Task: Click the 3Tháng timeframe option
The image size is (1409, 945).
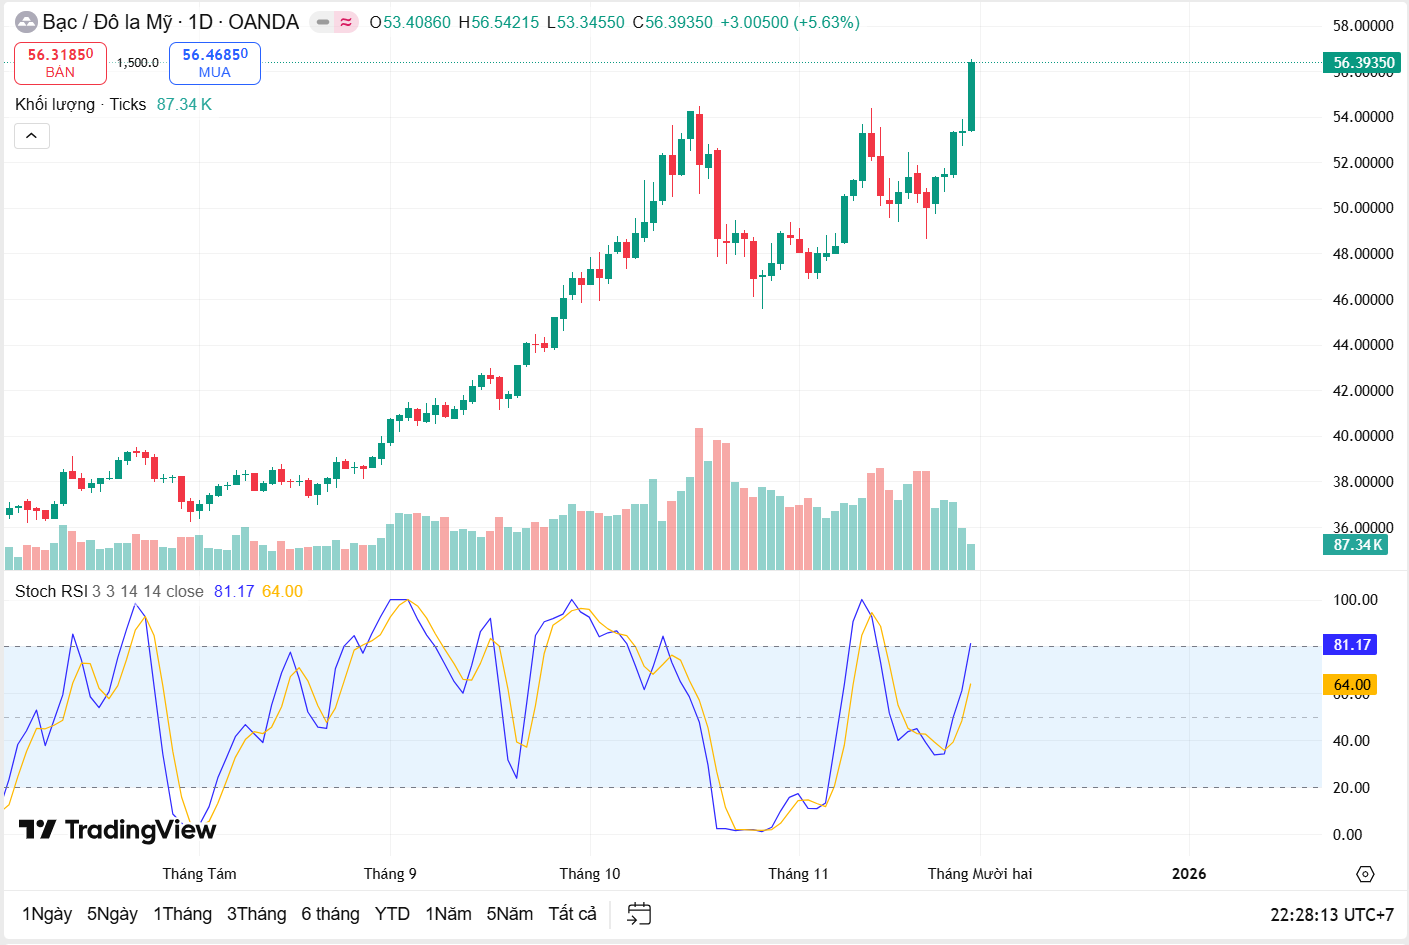Action: click(256, 913)
